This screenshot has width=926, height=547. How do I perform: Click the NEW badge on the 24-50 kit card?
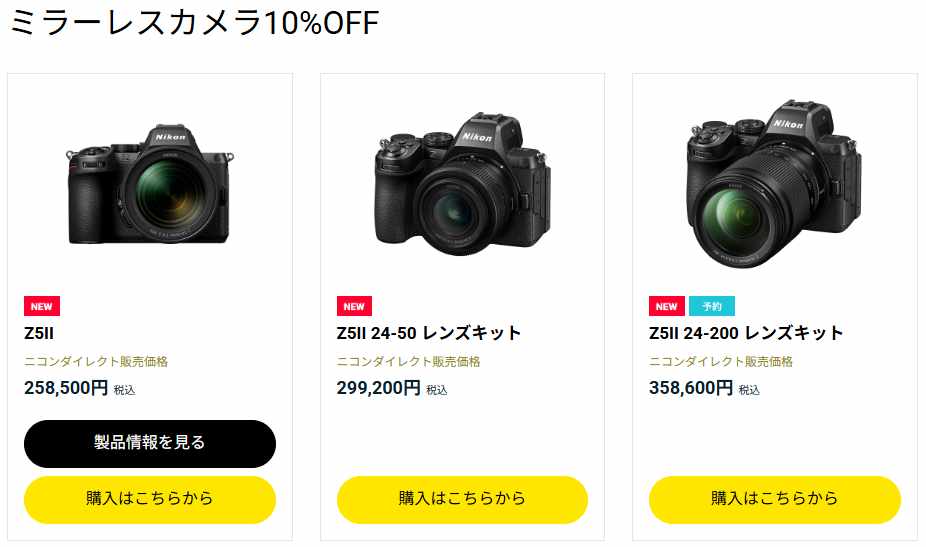(x=354, y=306)
